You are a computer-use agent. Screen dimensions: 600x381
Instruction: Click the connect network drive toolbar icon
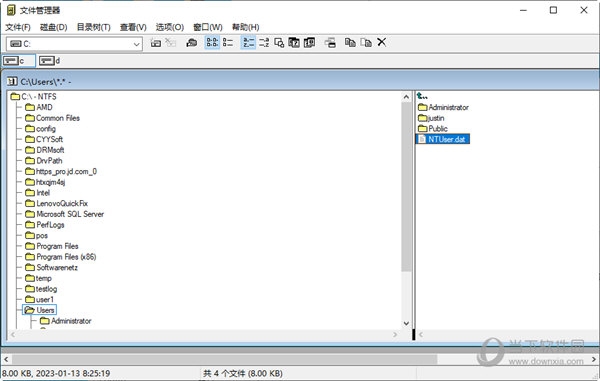coord(156,43)
